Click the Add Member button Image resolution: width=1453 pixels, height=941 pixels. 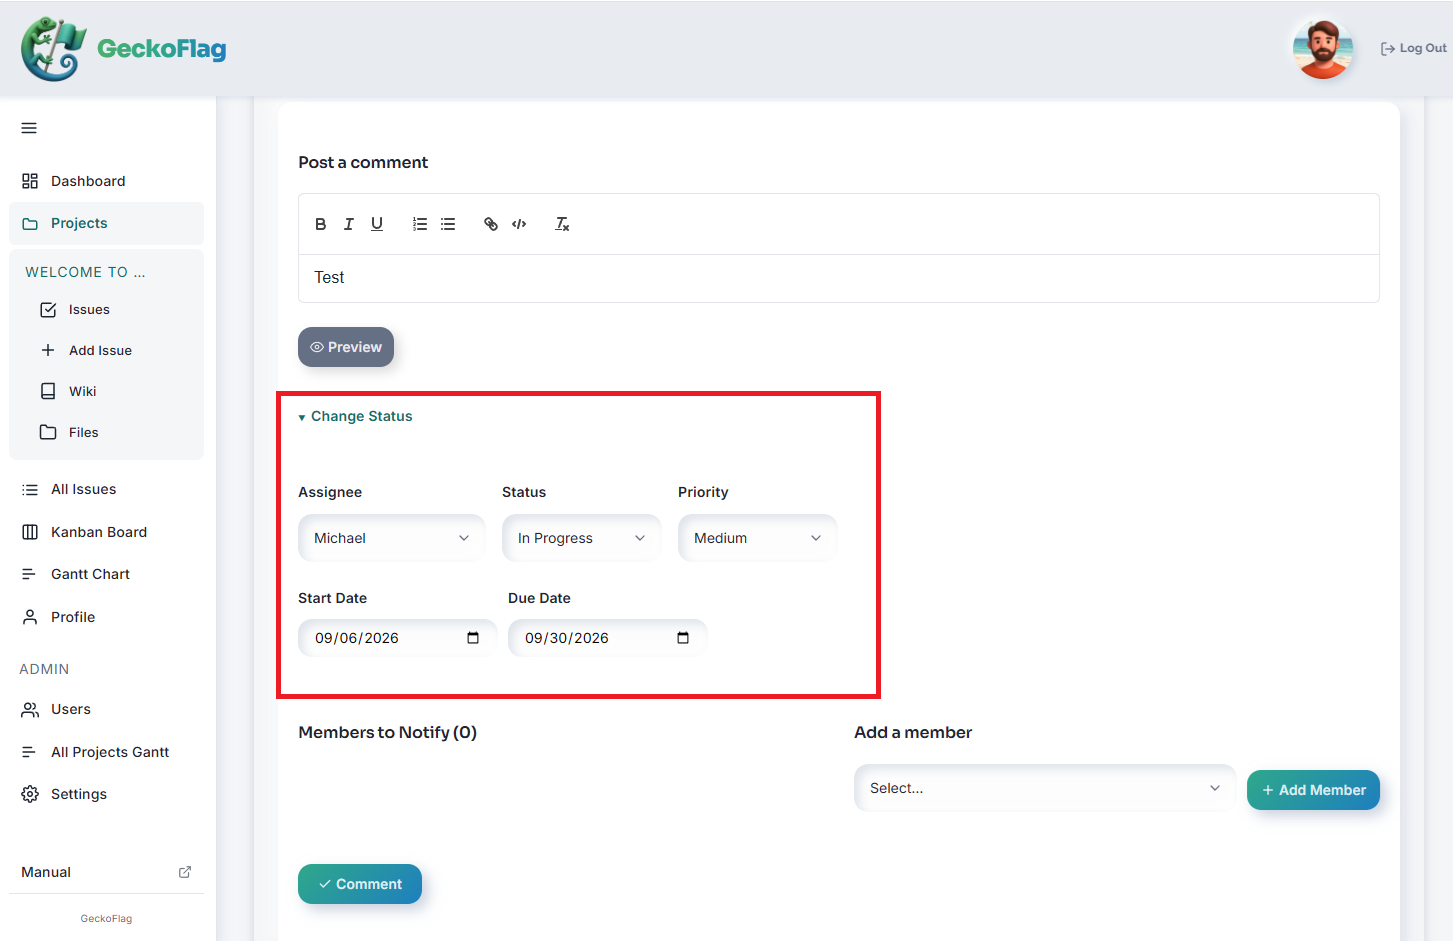[1313, 790]
